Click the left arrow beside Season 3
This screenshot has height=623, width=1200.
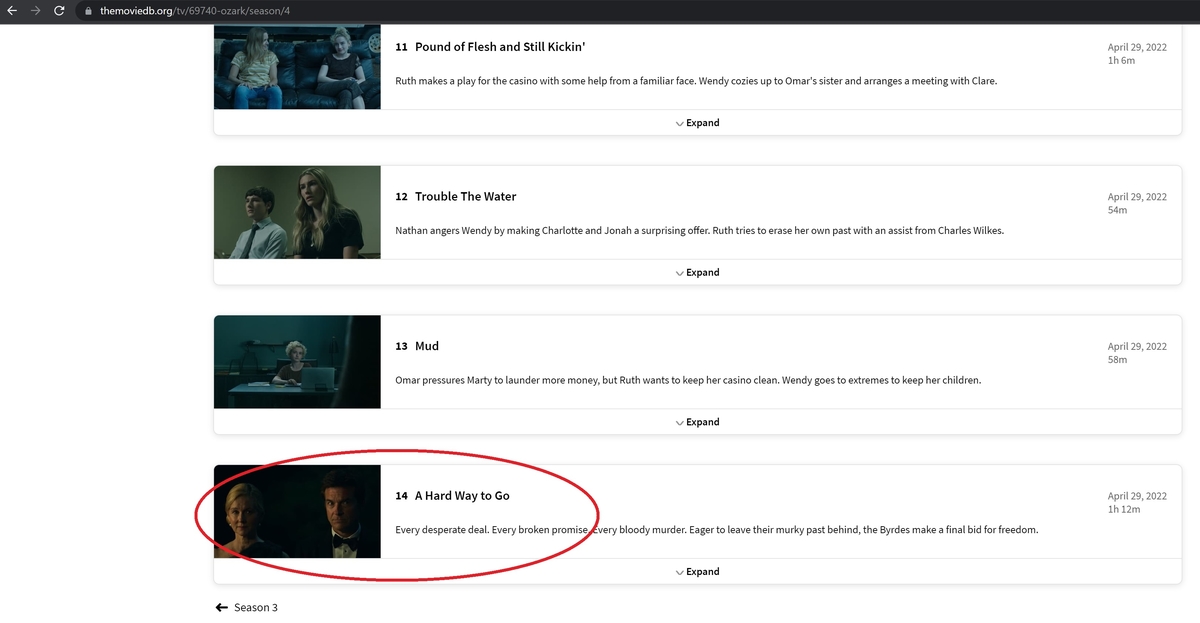pyautogui.click(x=221, y=607)
